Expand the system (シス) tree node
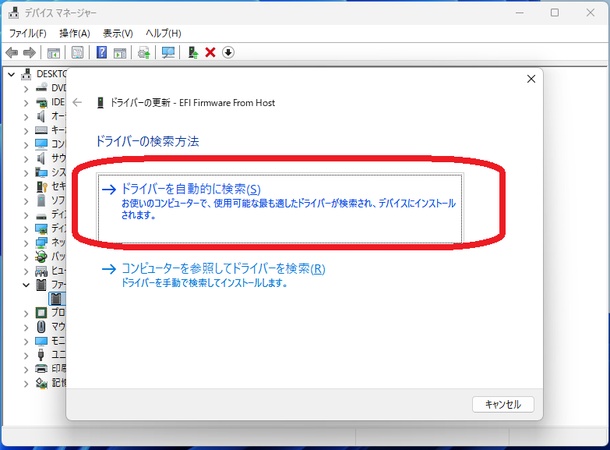Viewport: 610px width, 450px height. (26, 173)
